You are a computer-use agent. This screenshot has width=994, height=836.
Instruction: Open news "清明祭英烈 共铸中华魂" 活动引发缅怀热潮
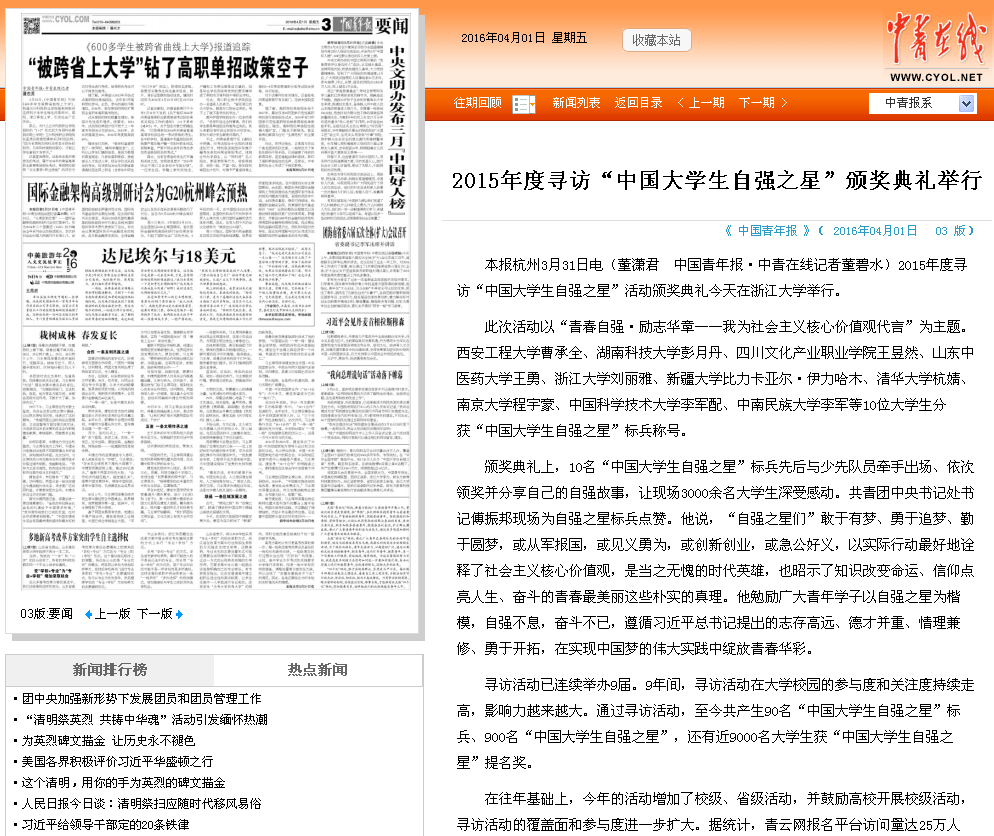pyautogui.click(x=145, y=719)
